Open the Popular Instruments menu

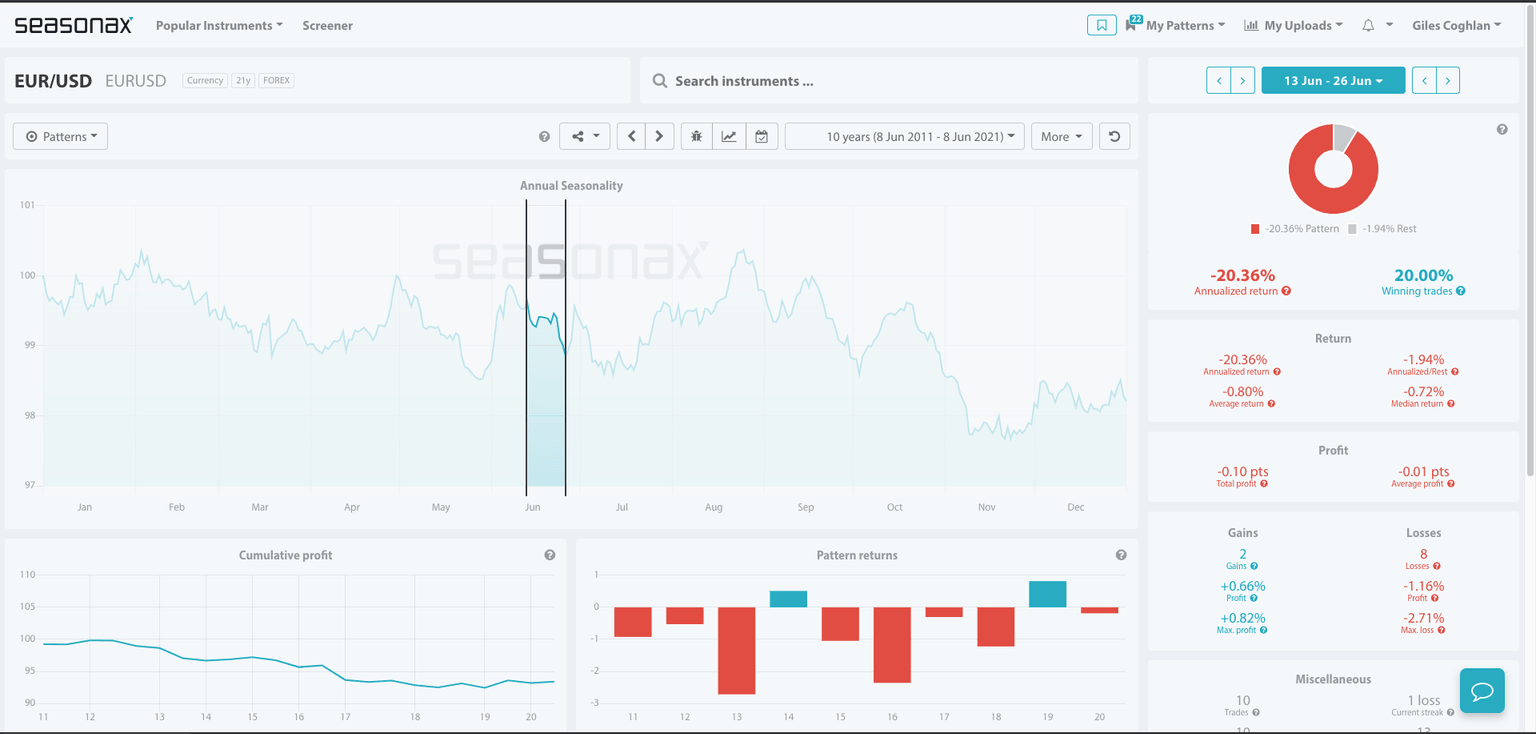pyautogui.click(x=219, y=25)
